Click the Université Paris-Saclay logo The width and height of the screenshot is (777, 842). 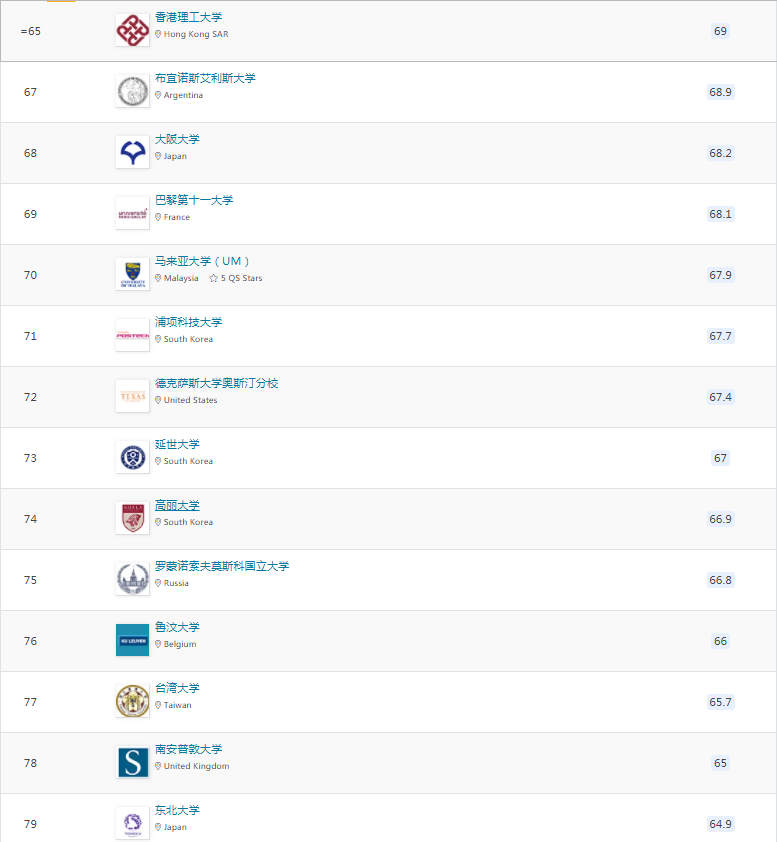(133, 214)
